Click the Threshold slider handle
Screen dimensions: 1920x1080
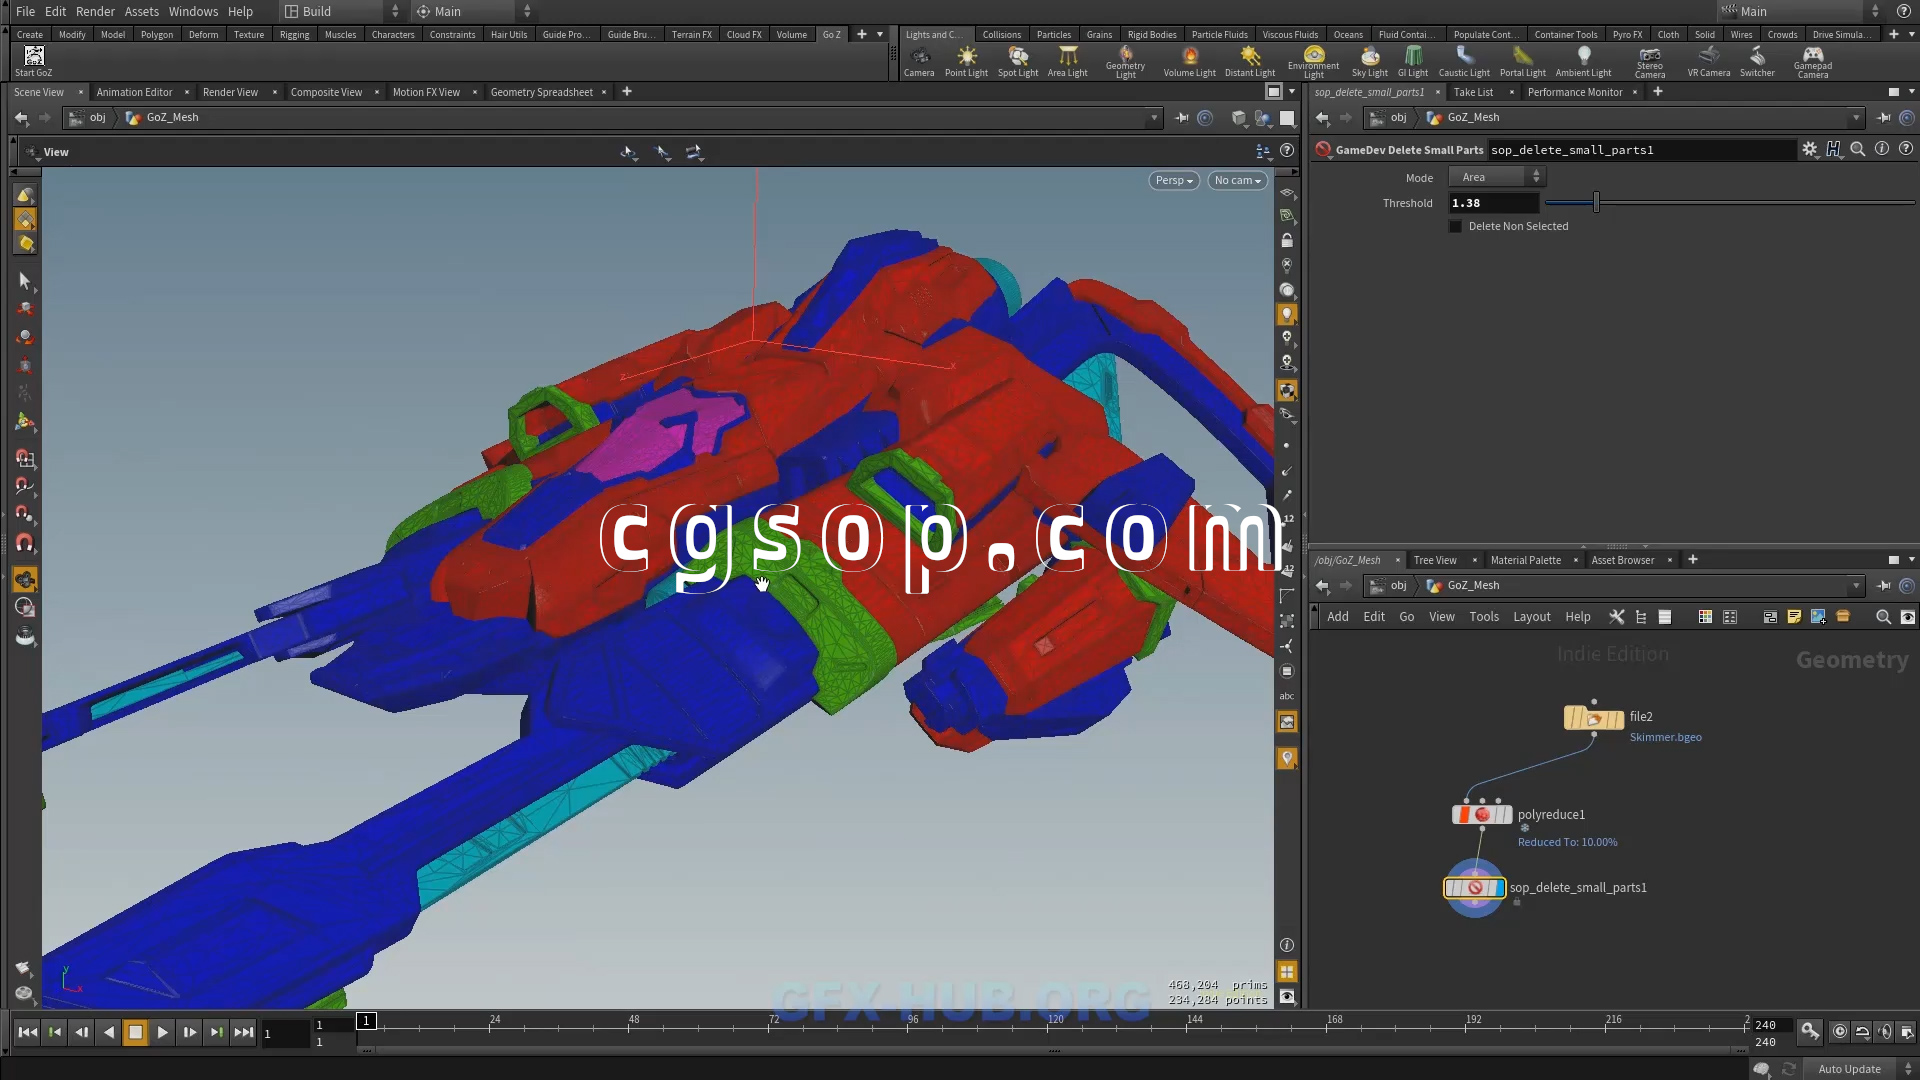click(x=1596, y=203)
